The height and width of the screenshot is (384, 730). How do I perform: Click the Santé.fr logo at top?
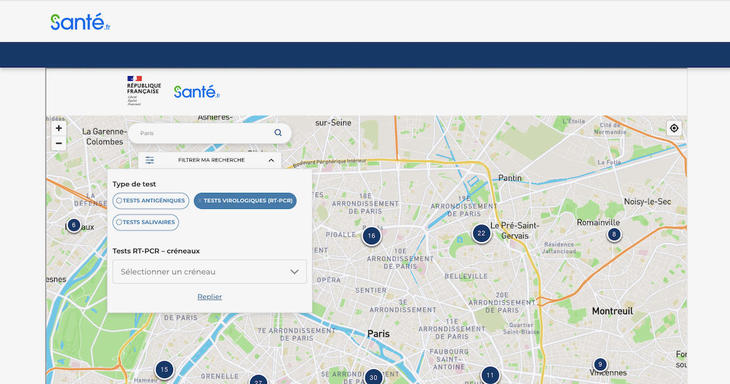(80, 22)
